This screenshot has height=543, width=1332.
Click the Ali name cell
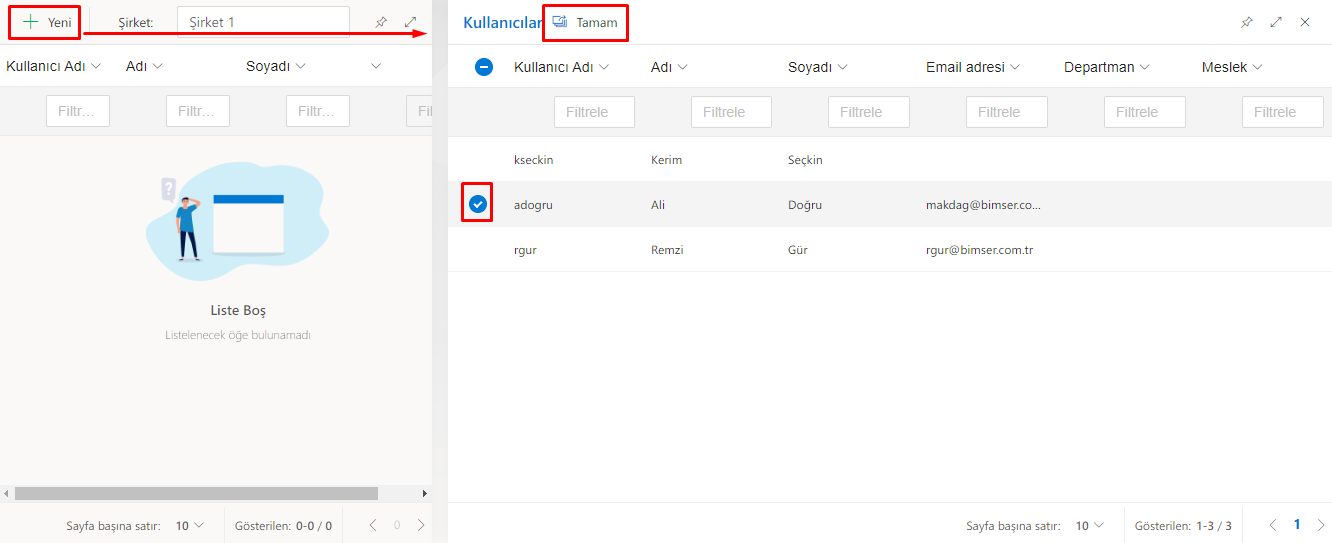658,205
